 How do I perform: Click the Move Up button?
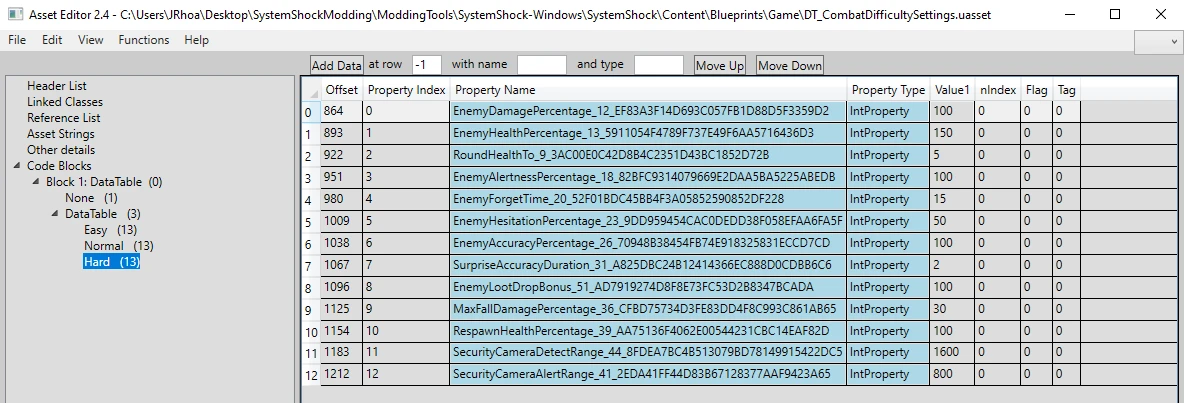point(720,66)
